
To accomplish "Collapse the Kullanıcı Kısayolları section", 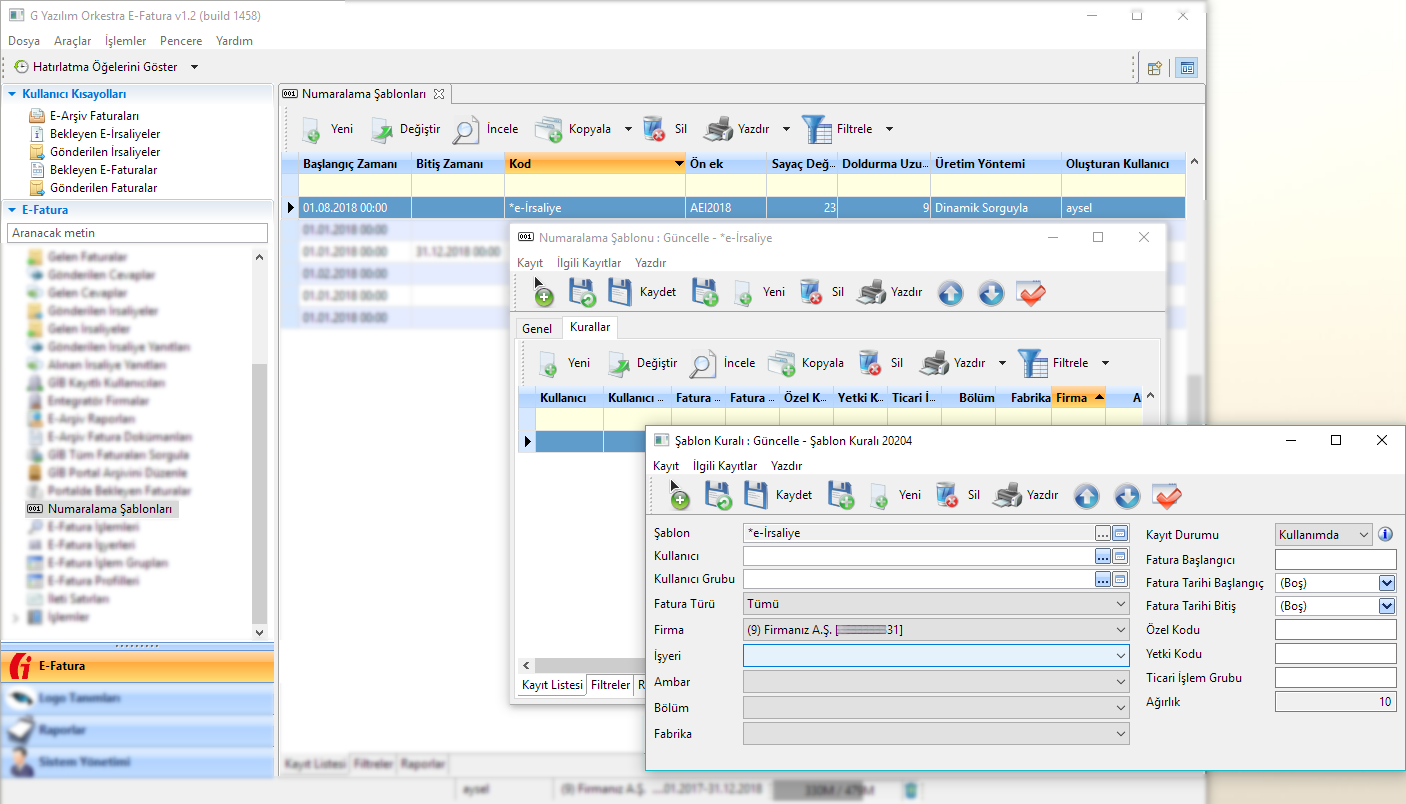I will 12,94.
